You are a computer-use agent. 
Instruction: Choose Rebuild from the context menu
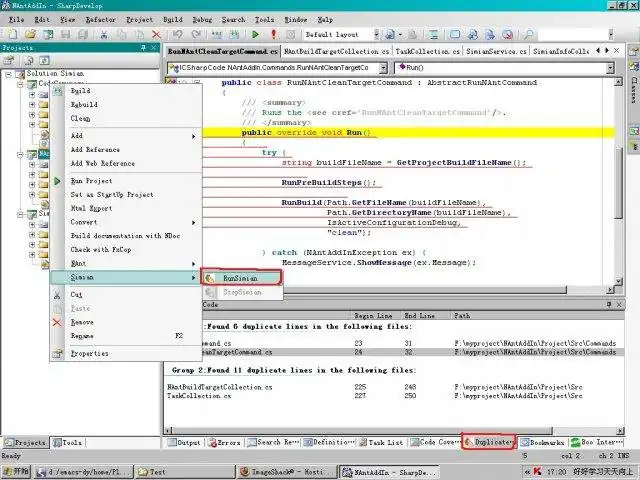pos(84,105)
